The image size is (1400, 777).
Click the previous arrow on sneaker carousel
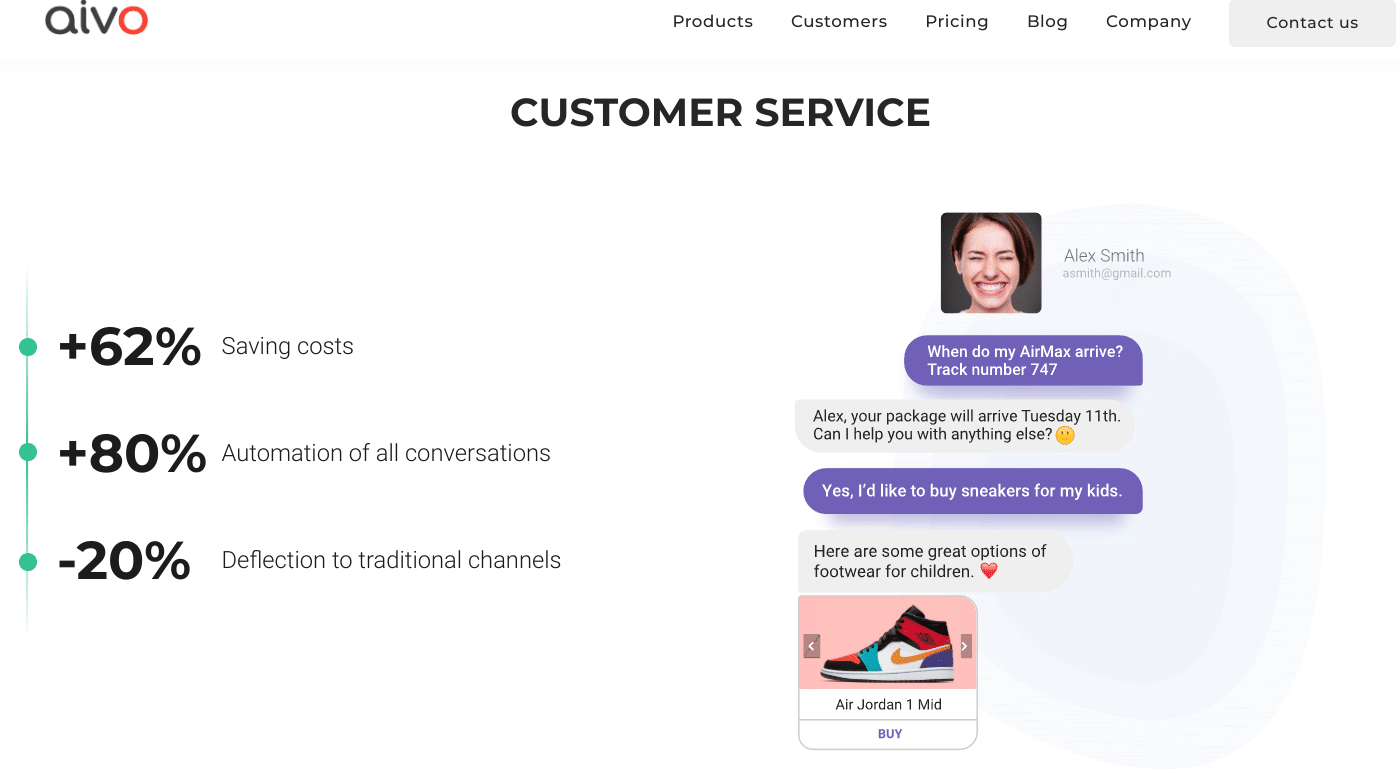pos(812,646)
